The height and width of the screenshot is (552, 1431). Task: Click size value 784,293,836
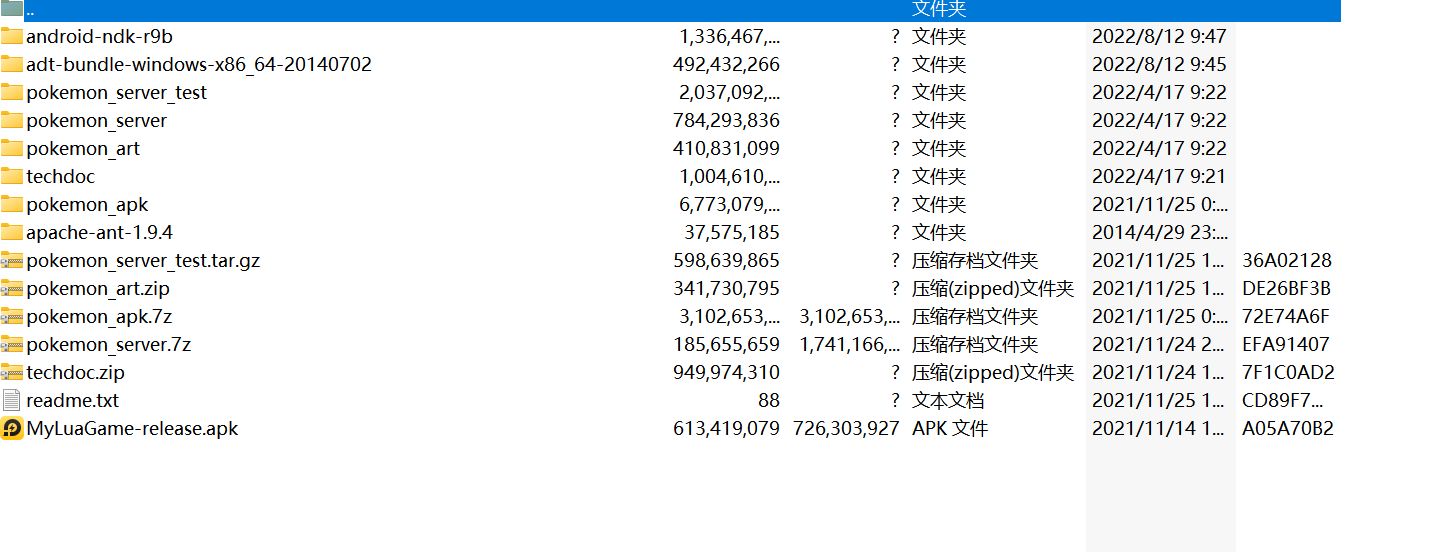[x=726, y=121]
